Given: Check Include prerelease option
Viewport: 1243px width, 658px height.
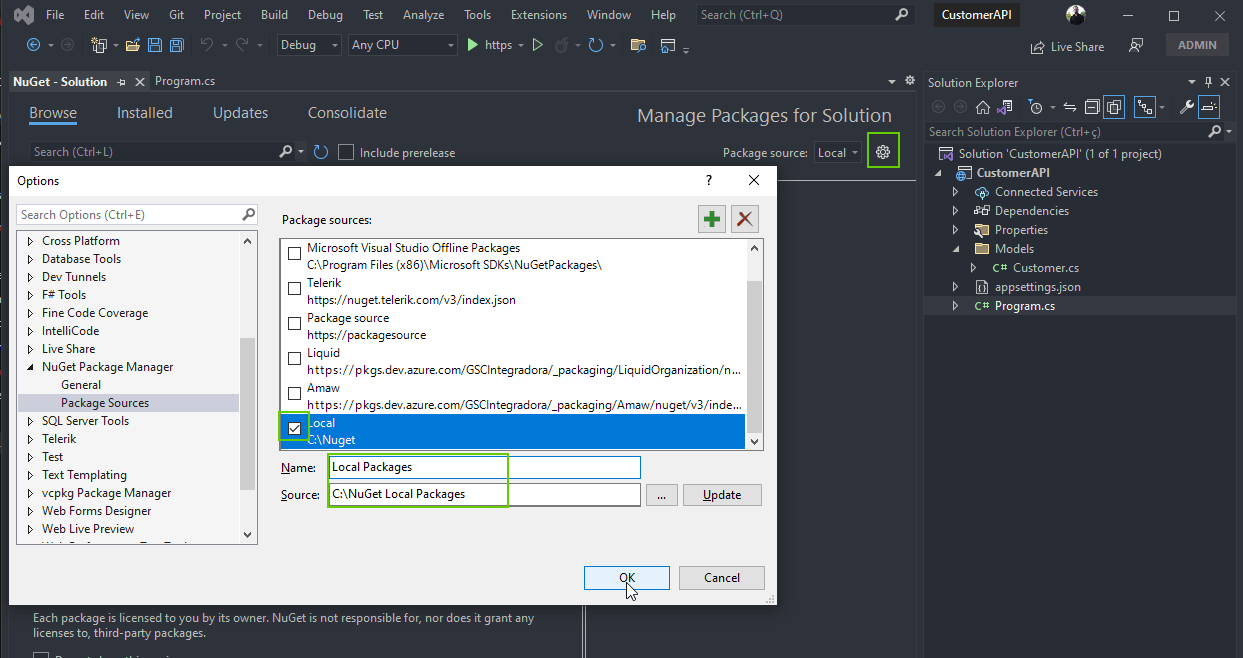Looking at the screenshot, I should point(346,152).
